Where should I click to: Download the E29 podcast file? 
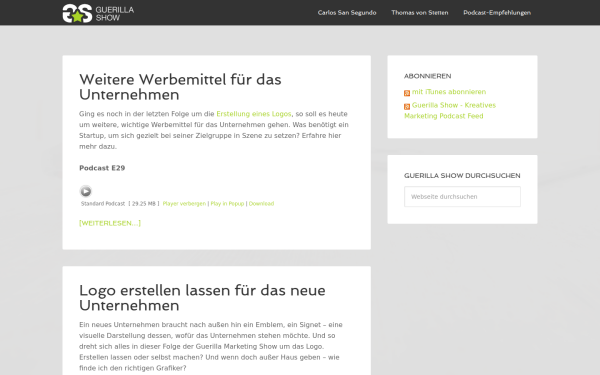tap(261, 204)
